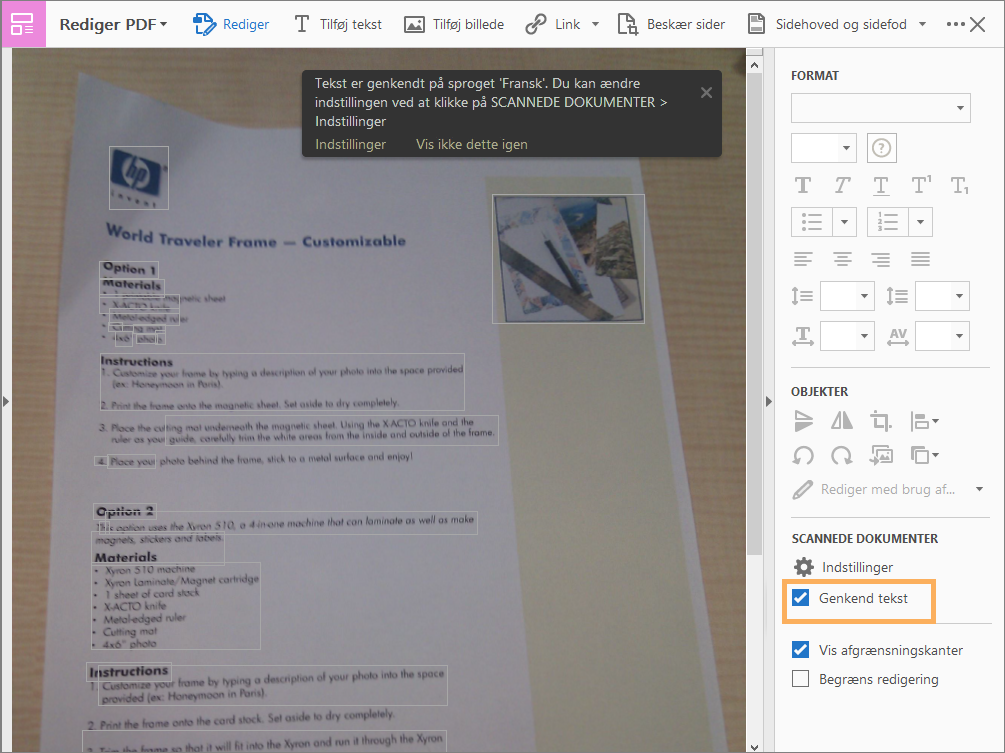Choose the Tilføj billede tool

coord(454,24)
